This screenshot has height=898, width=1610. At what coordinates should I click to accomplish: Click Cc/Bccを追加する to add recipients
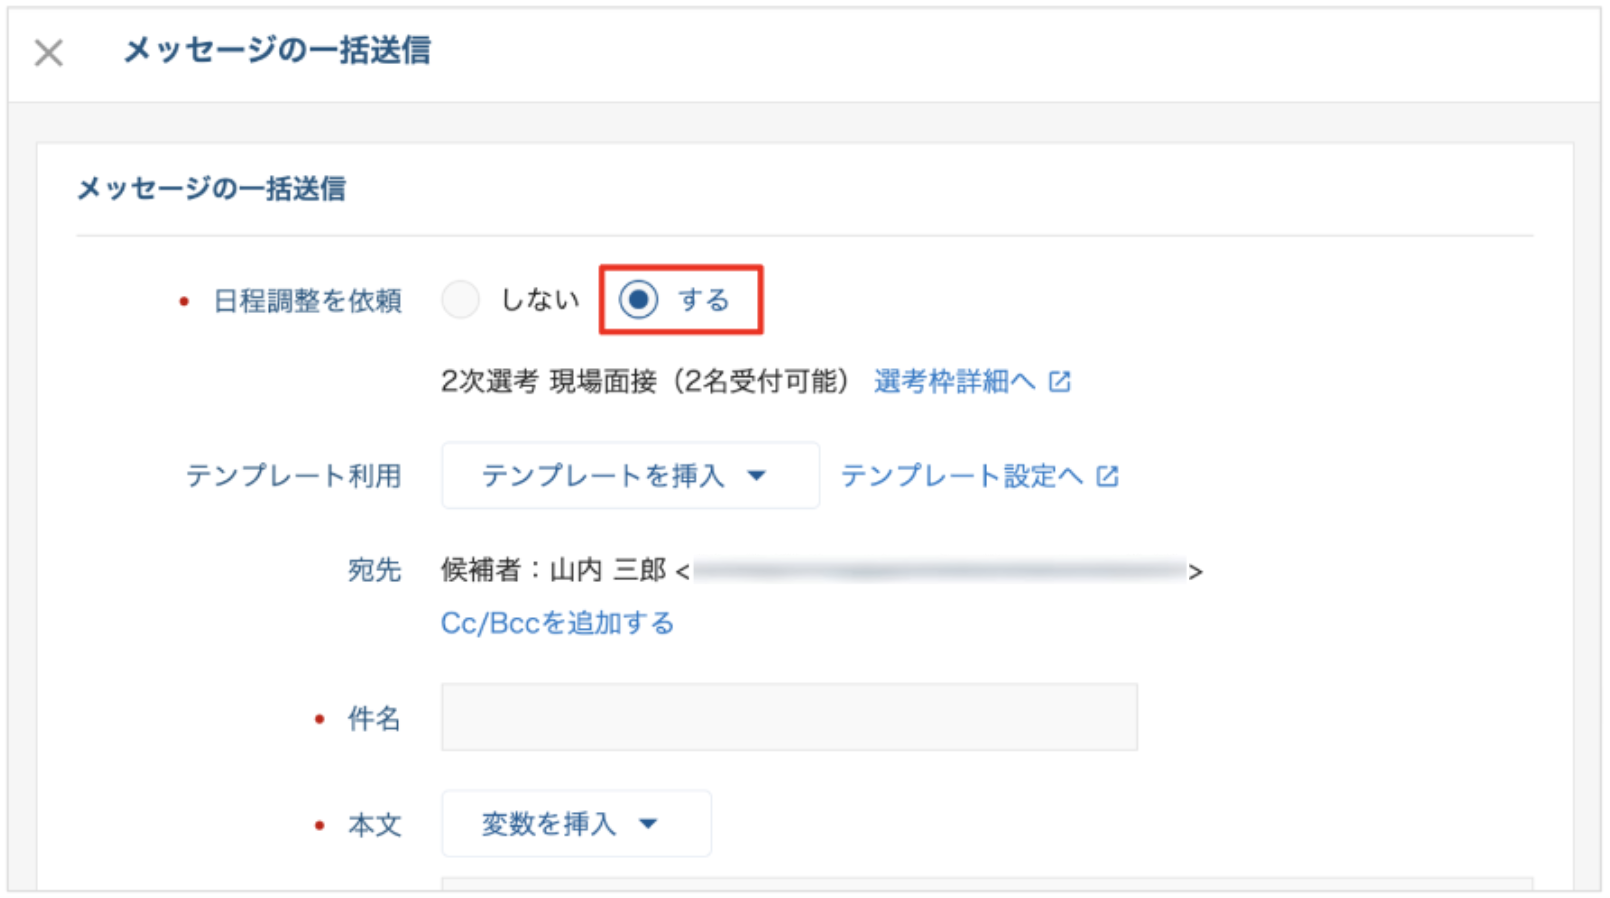[557, 623]
